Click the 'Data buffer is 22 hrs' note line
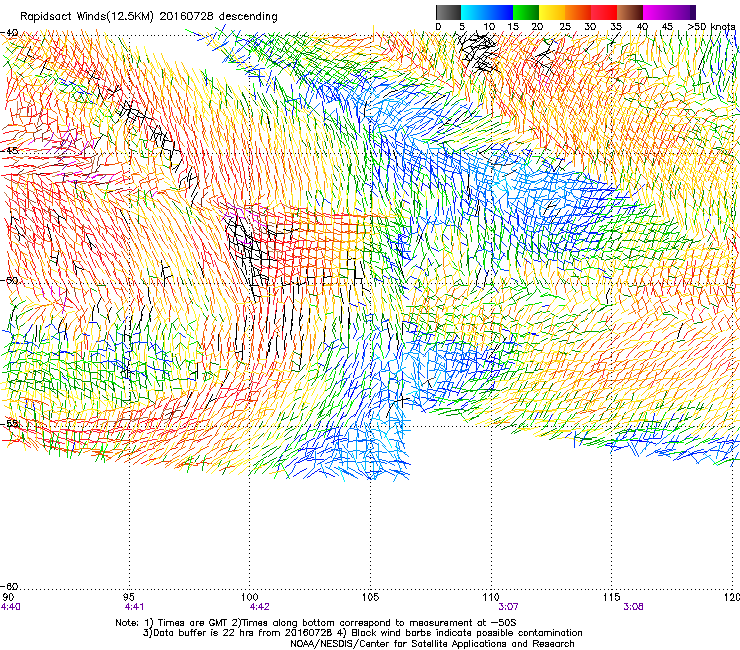 362,633
